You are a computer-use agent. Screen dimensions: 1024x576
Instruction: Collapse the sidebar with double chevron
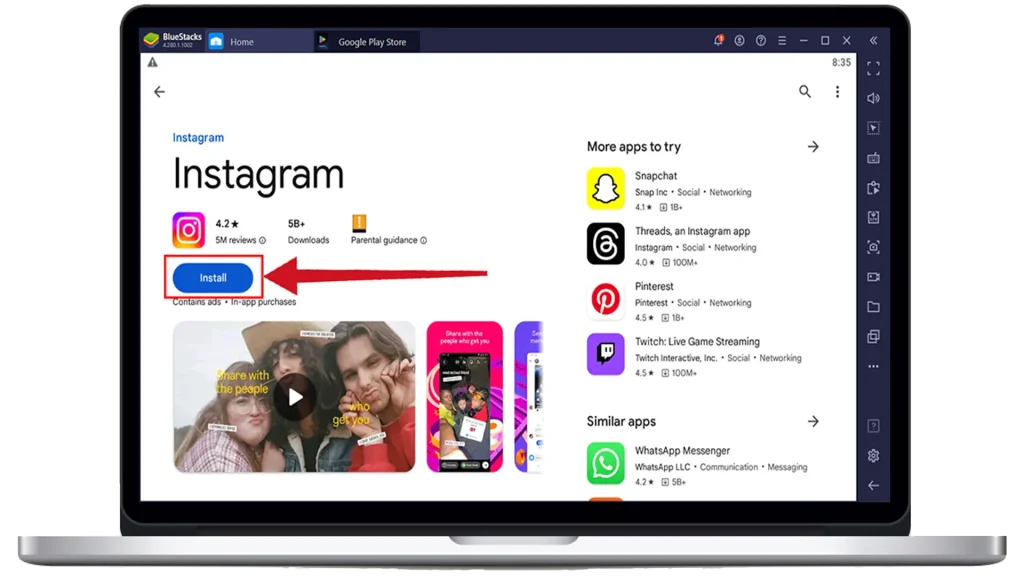click(x=873, y=40)
